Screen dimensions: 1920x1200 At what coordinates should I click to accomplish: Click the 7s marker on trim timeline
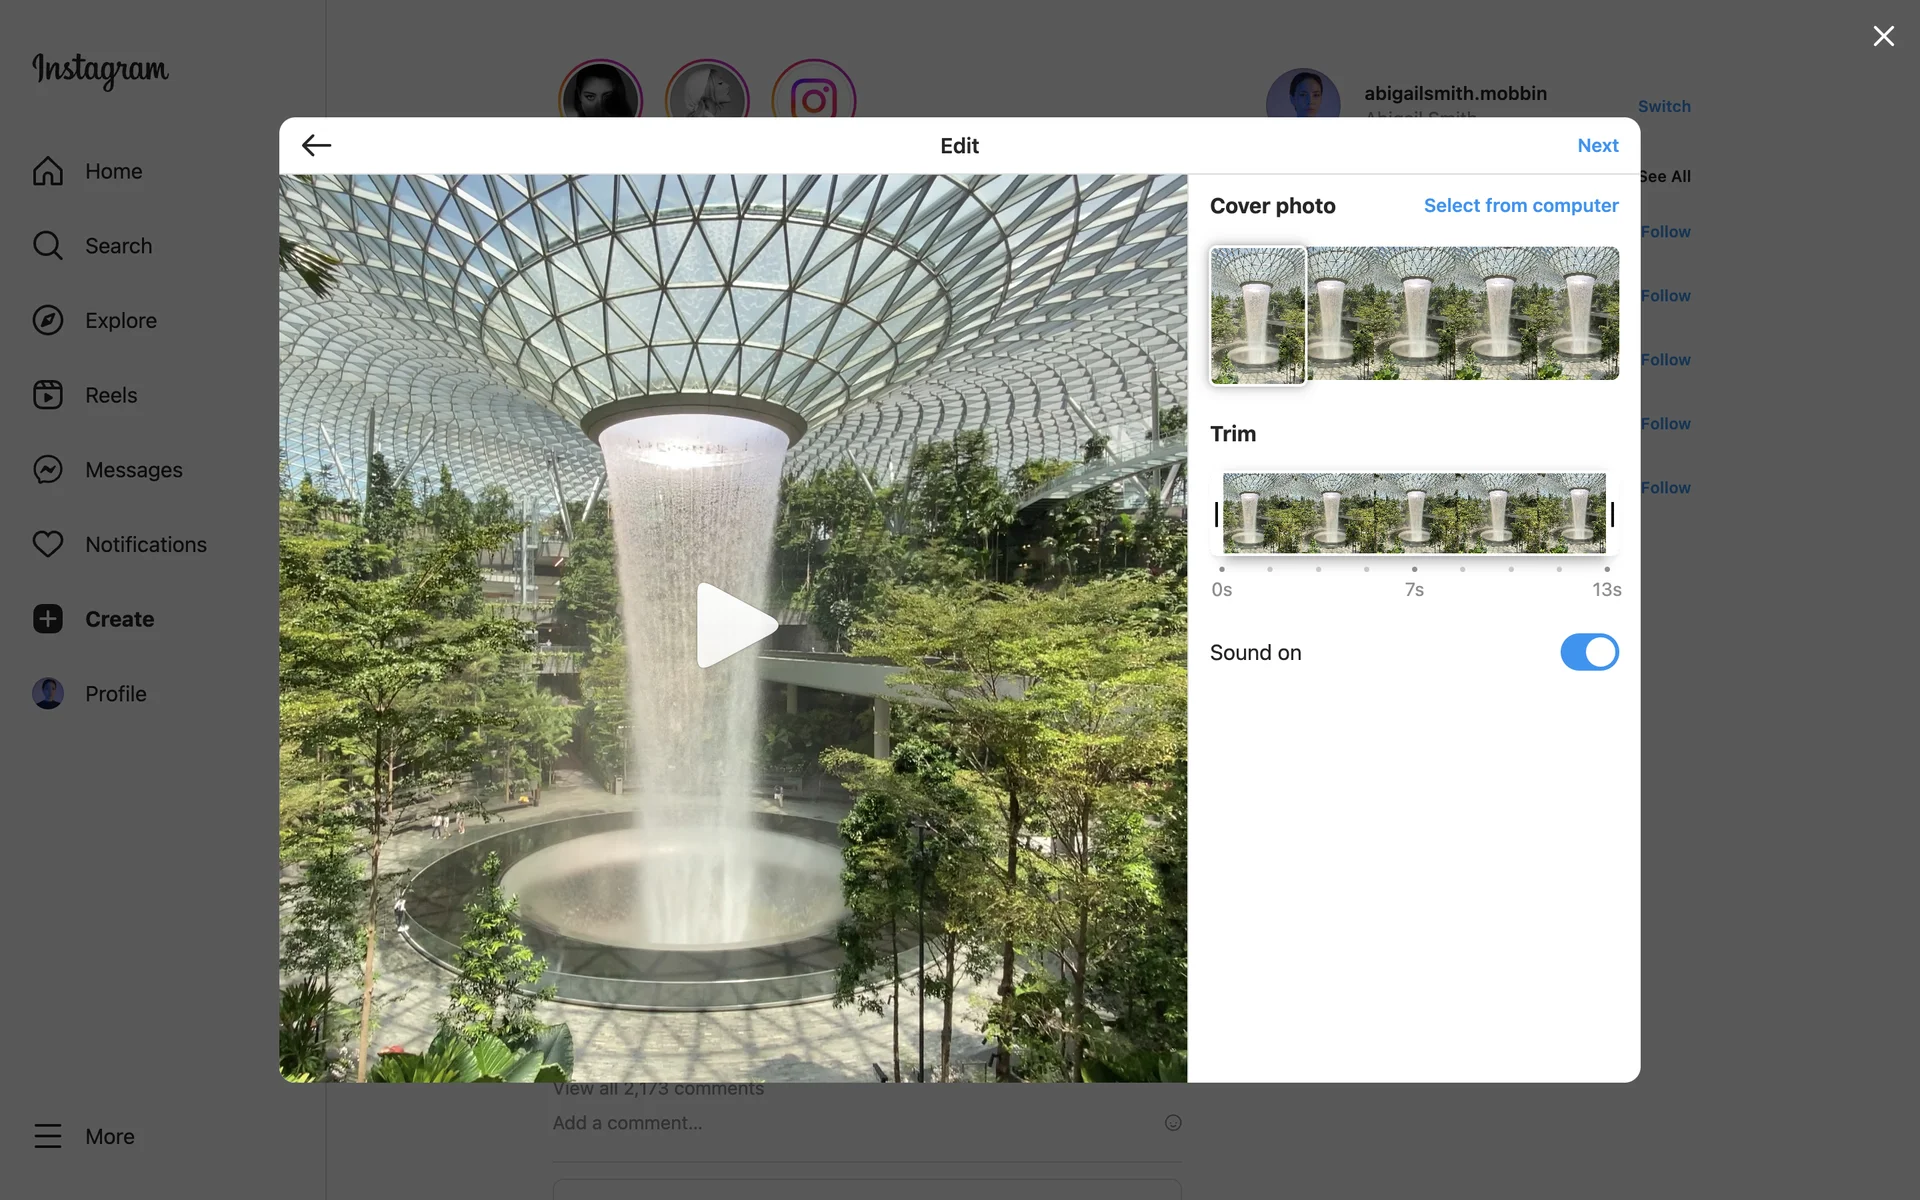(1414, 570)
